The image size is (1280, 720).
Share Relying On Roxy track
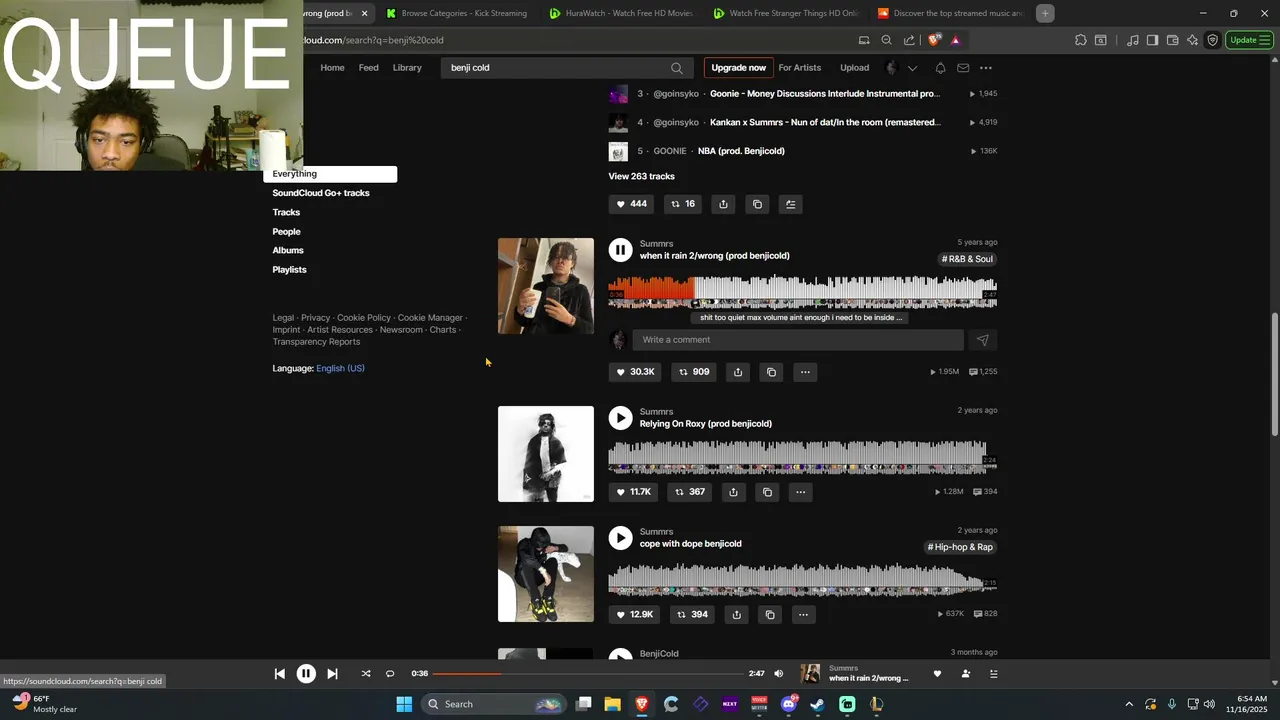tap(733, 492)
